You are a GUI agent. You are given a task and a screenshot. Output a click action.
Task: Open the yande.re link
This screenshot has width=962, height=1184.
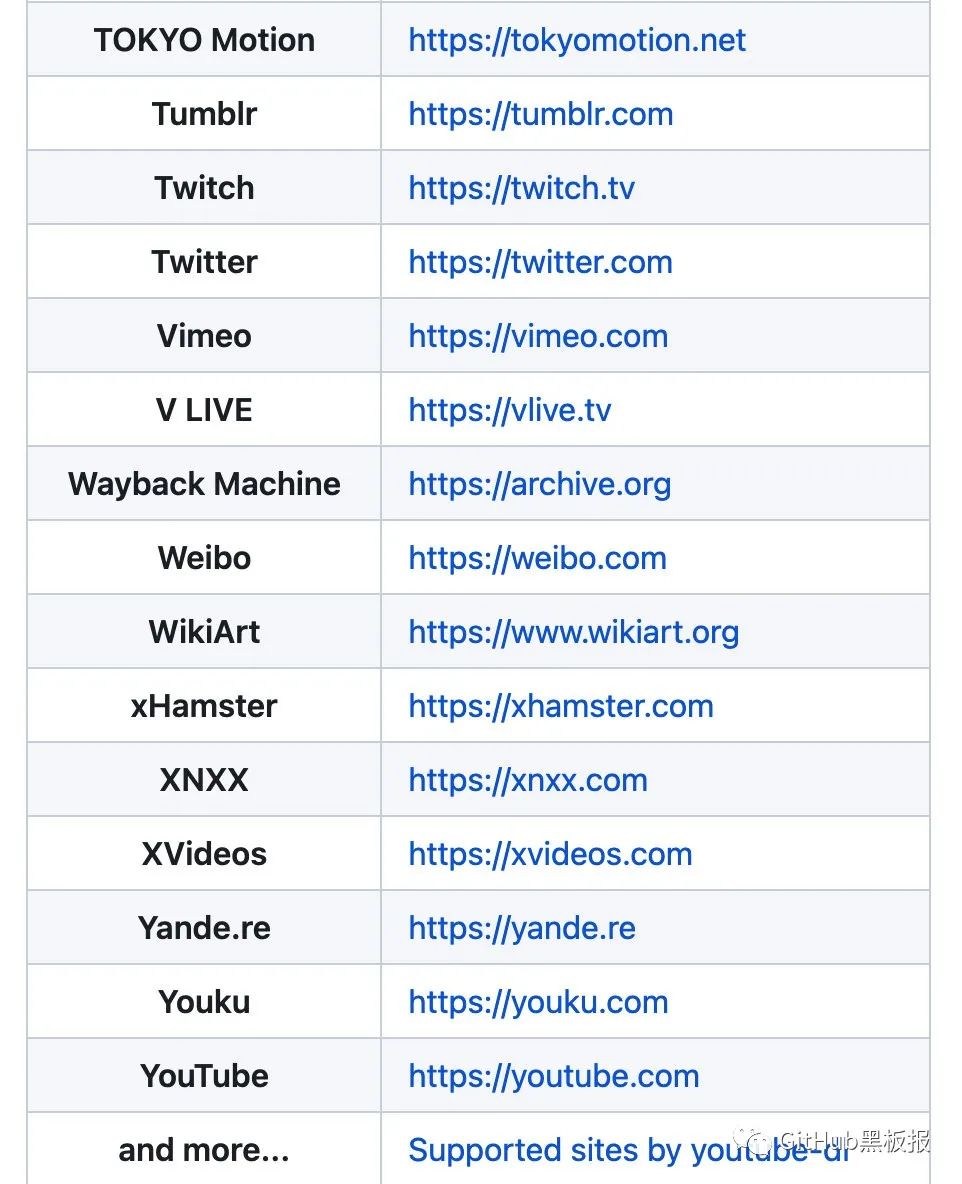click(522, 929)
